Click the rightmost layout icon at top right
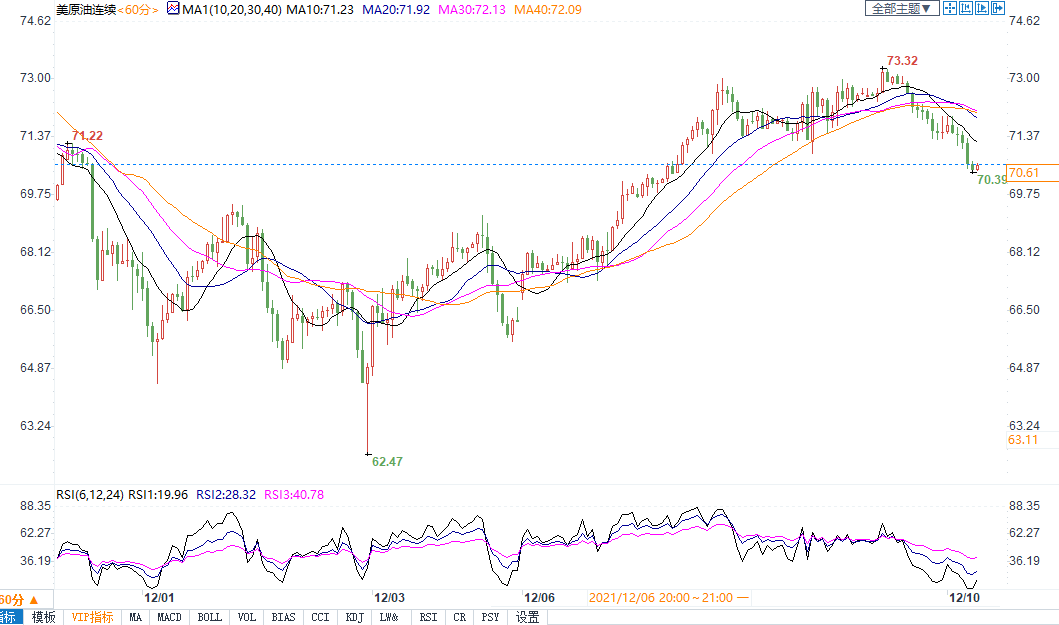The height and width of the screenshot is (625, 1059). (x=998, y=8)
